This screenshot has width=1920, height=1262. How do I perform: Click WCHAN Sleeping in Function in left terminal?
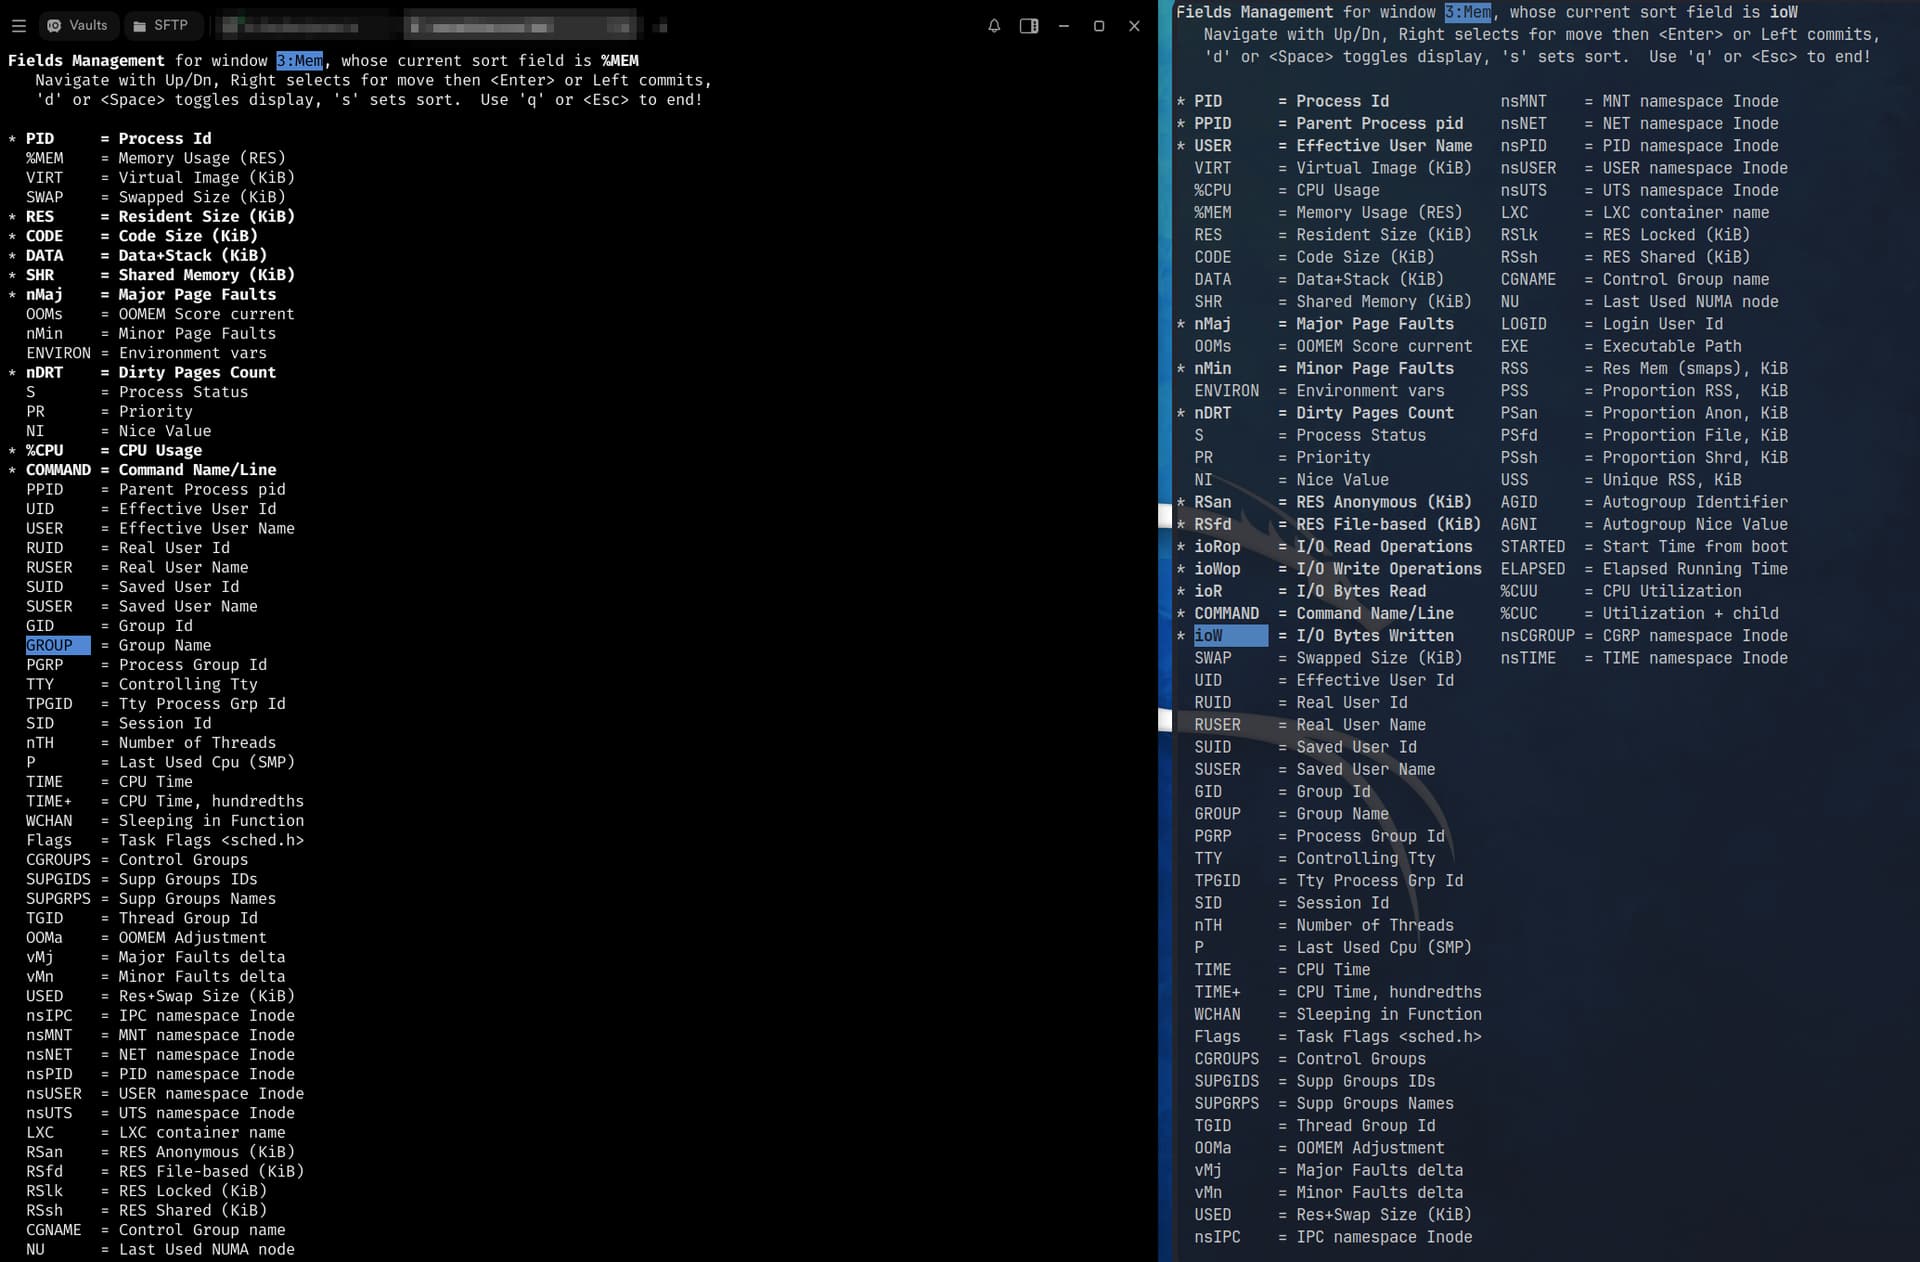[165, 821]
